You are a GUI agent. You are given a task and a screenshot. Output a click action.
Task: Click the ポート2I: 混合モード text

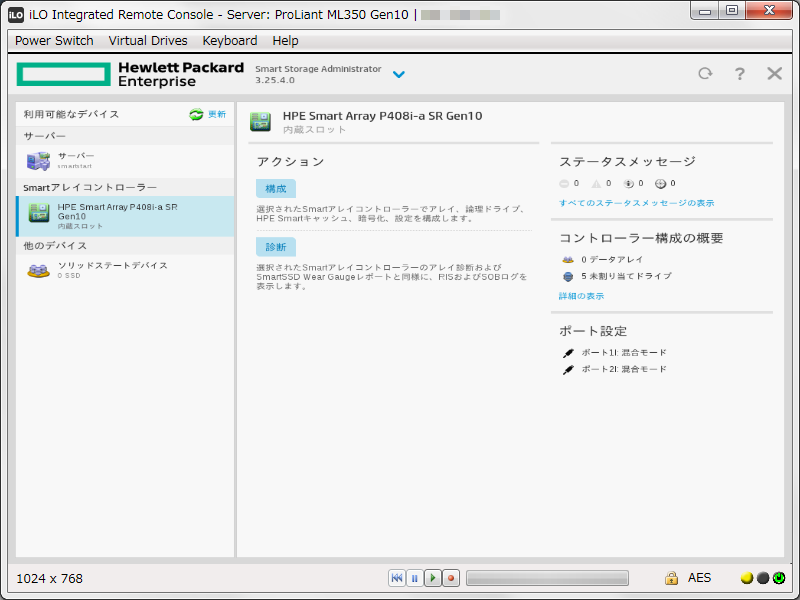(624, 369)
